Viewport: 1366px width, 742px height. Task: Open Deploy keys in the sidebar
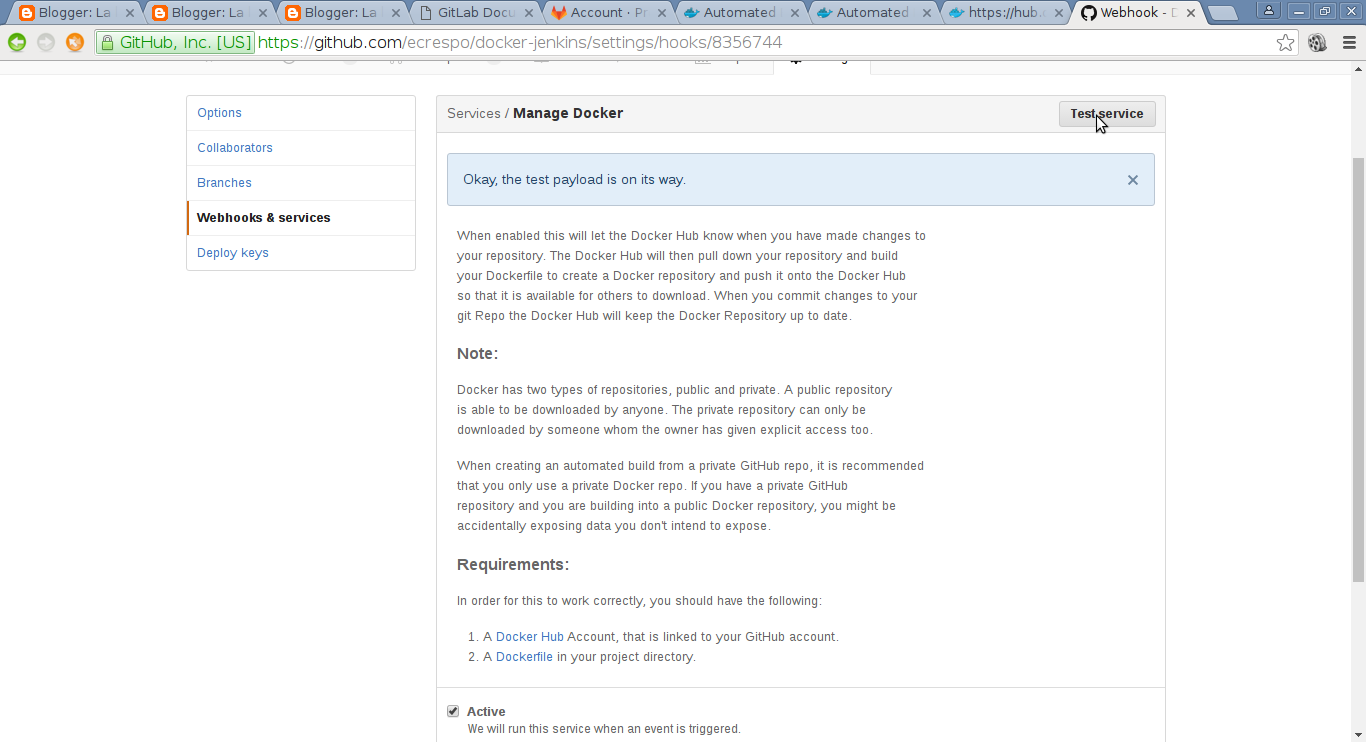pos(233,253)
